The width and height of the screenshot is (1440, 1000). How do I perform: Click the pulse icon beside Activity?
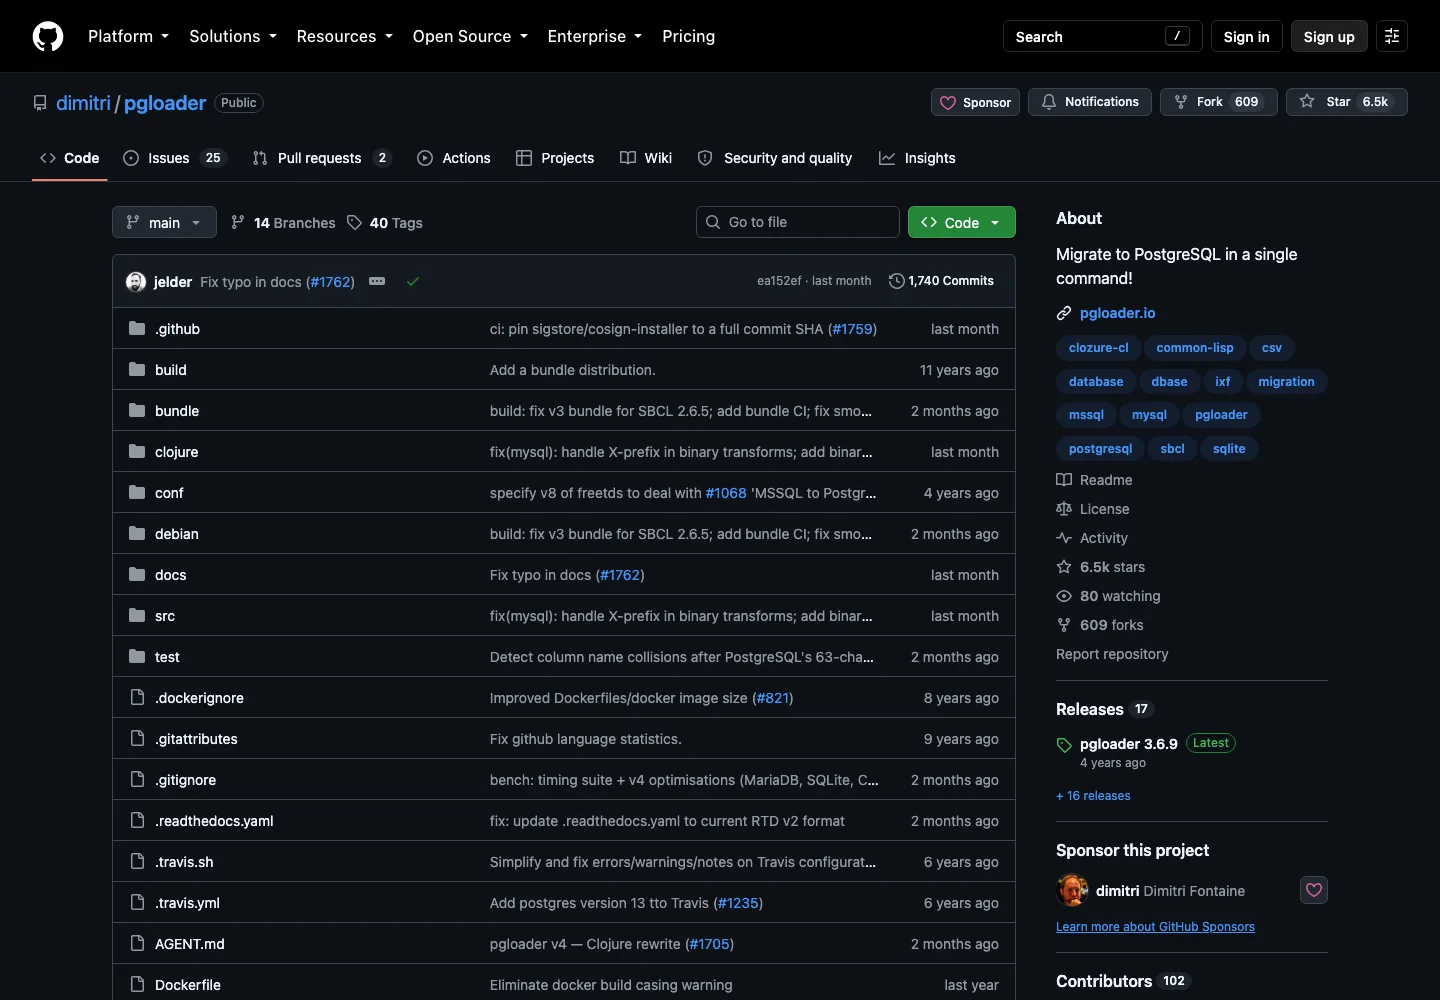[1064, 538]
